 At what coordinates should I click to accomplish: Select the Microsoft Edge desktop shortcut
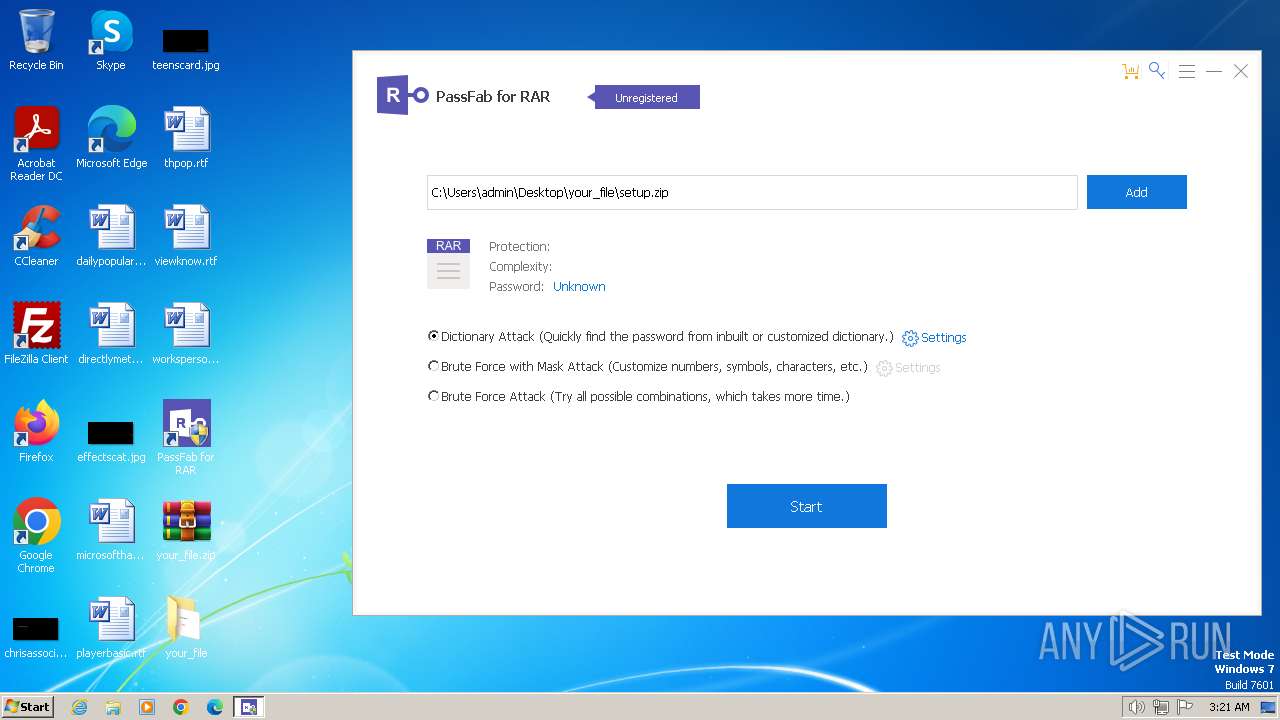coord(111,138)
